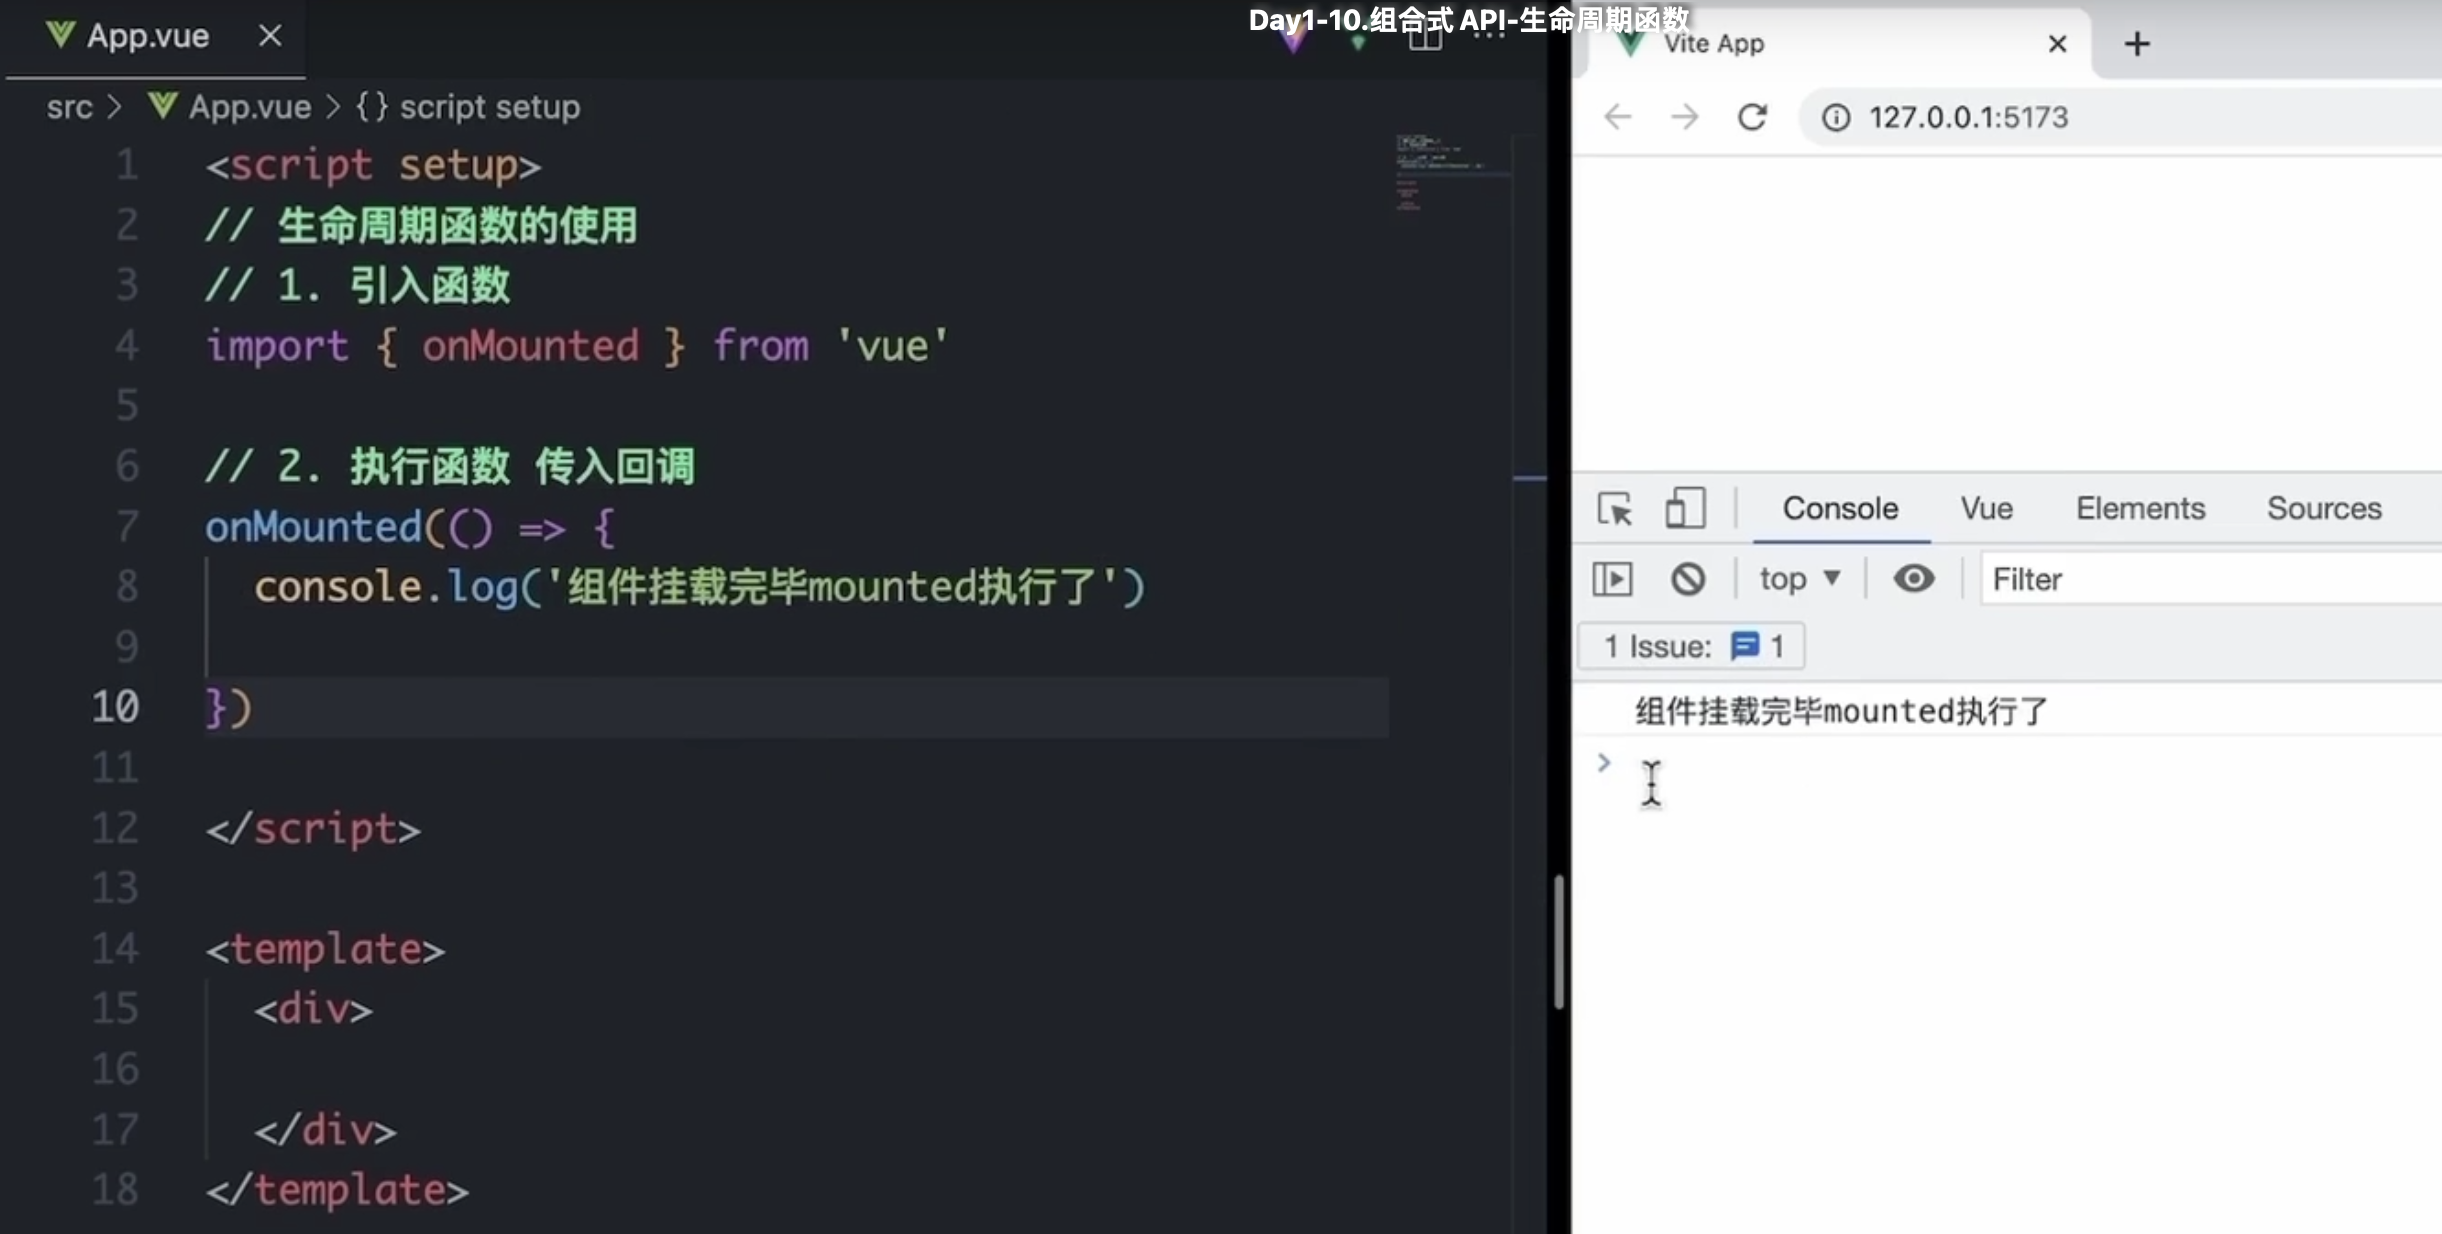Screen dimensions: 2442x1234
Task: Click the browser back arrow
Action: (1617, 117)
